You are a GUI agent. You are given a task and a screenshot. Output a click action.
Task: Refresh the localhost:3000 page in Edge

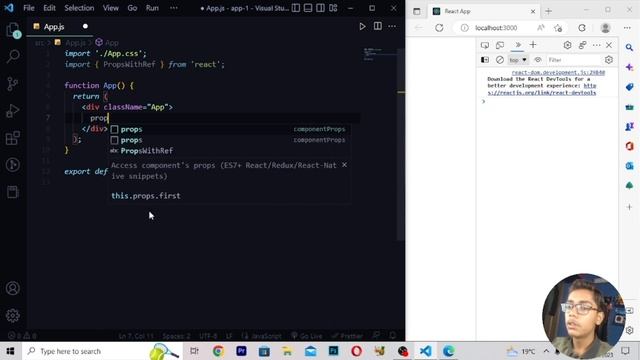439,28
